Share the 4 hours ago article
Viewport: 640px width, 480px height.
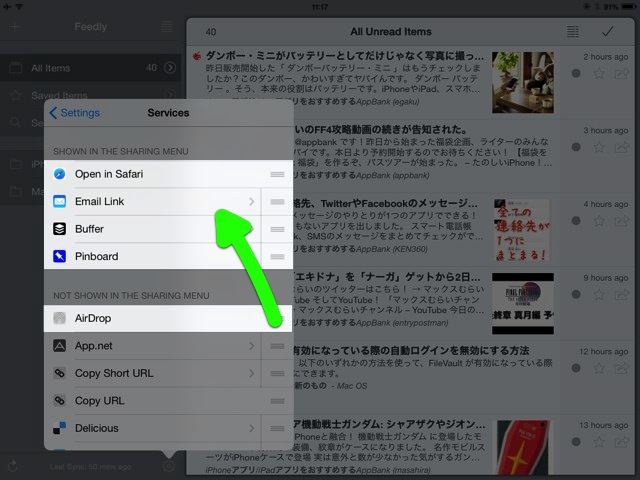coord(622,221)
